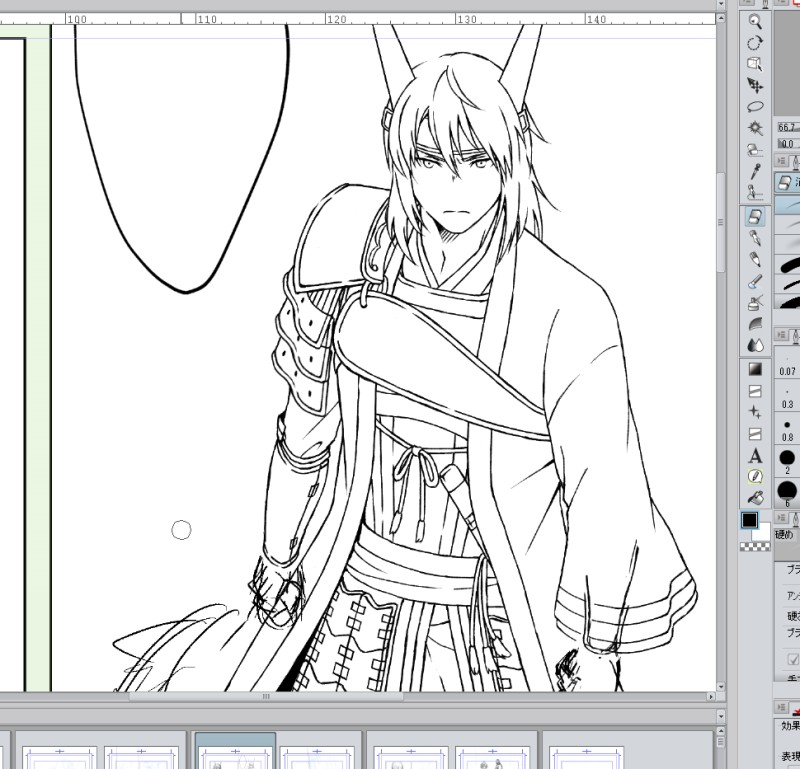
Task: Click the 66.7 zoom value field
Action: (x=788, y=127)
